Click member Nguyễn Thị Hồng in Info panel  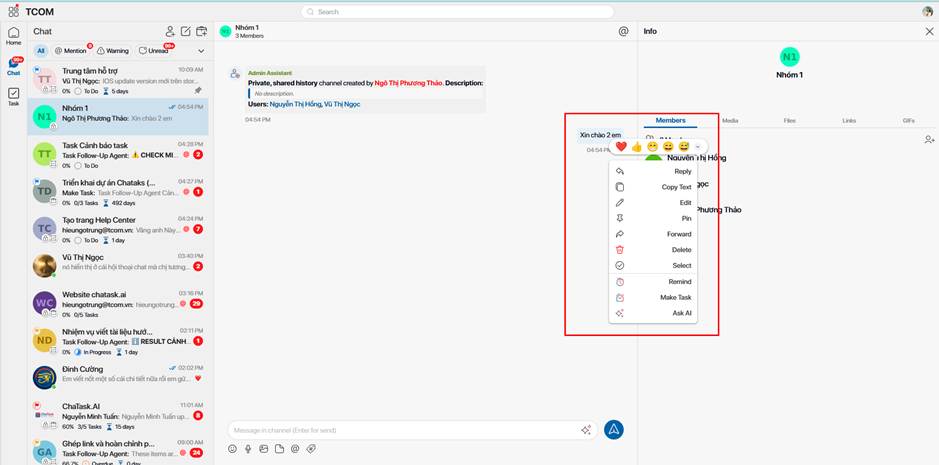coord(696,158)
